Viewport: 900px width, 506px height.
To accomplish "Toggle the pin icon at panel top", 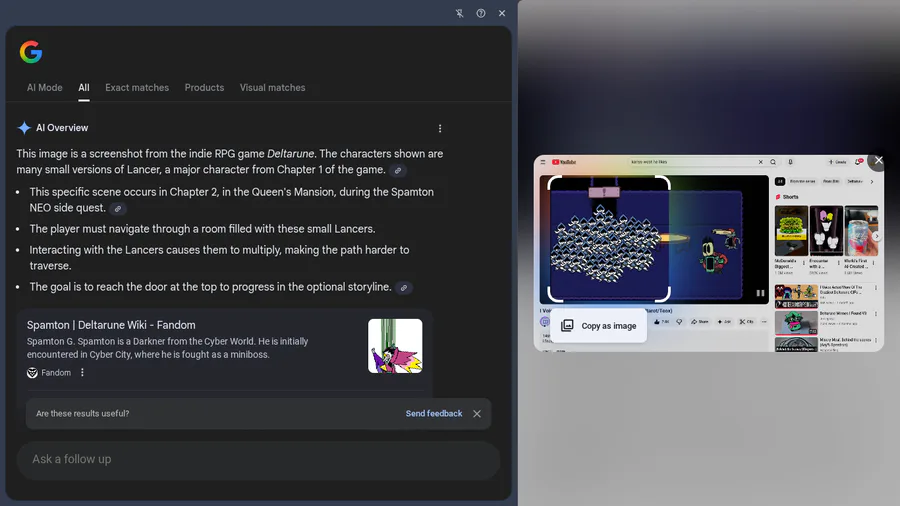I will (460, 13).
